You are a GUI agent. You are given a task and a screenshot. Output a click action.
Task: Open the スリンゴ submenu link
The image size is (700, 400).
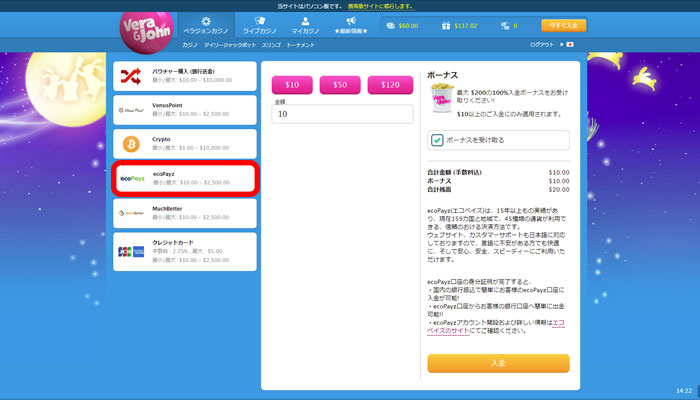point(271,45)
